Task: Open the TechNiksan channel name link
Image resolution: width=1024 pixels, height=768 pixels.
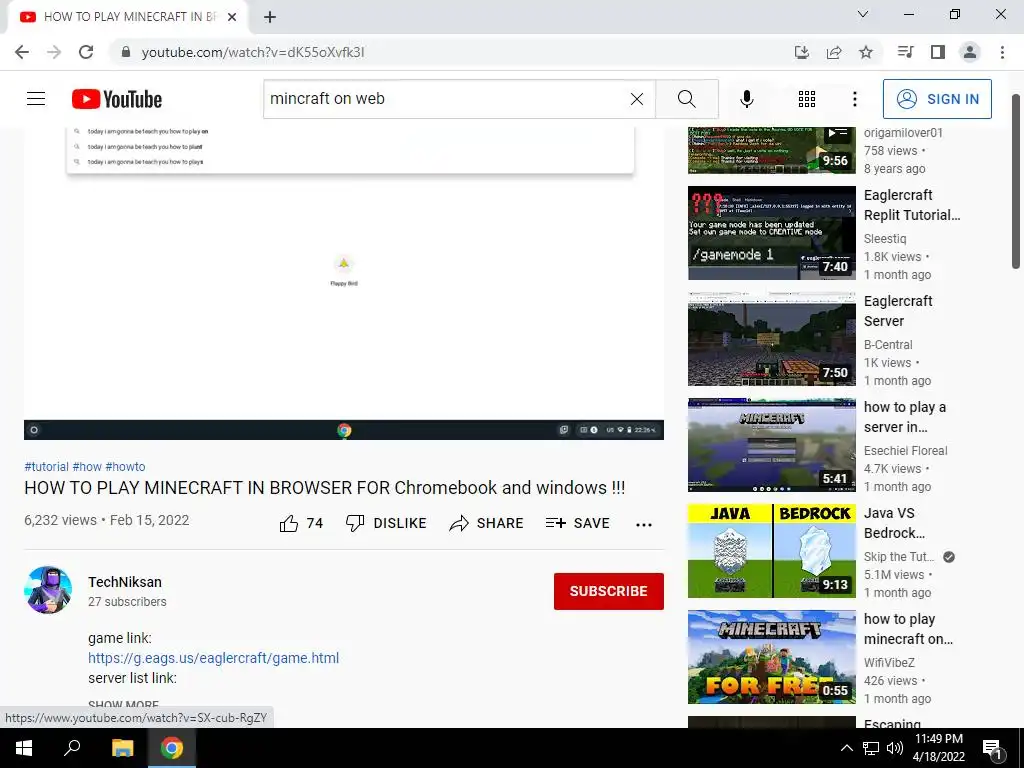Action: pyautogui.click(x=125, y=582)
